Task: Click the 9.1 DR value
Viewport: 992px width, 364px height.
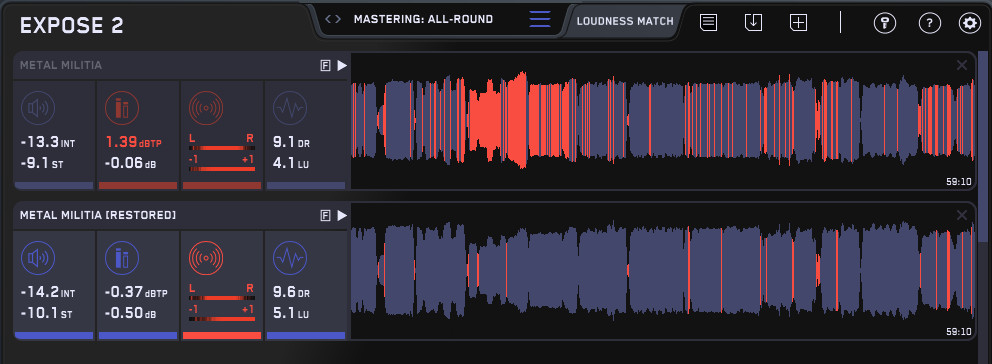Action: tap(291, 143)
